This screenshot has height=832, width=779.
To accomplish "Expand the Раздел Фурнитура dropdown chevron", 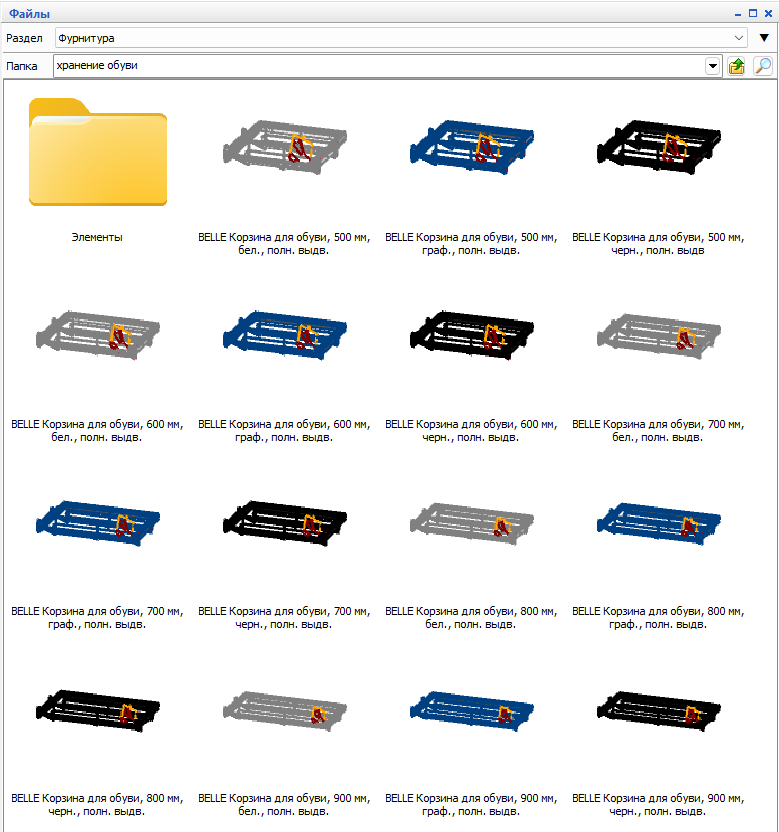I will pos(738,38).
